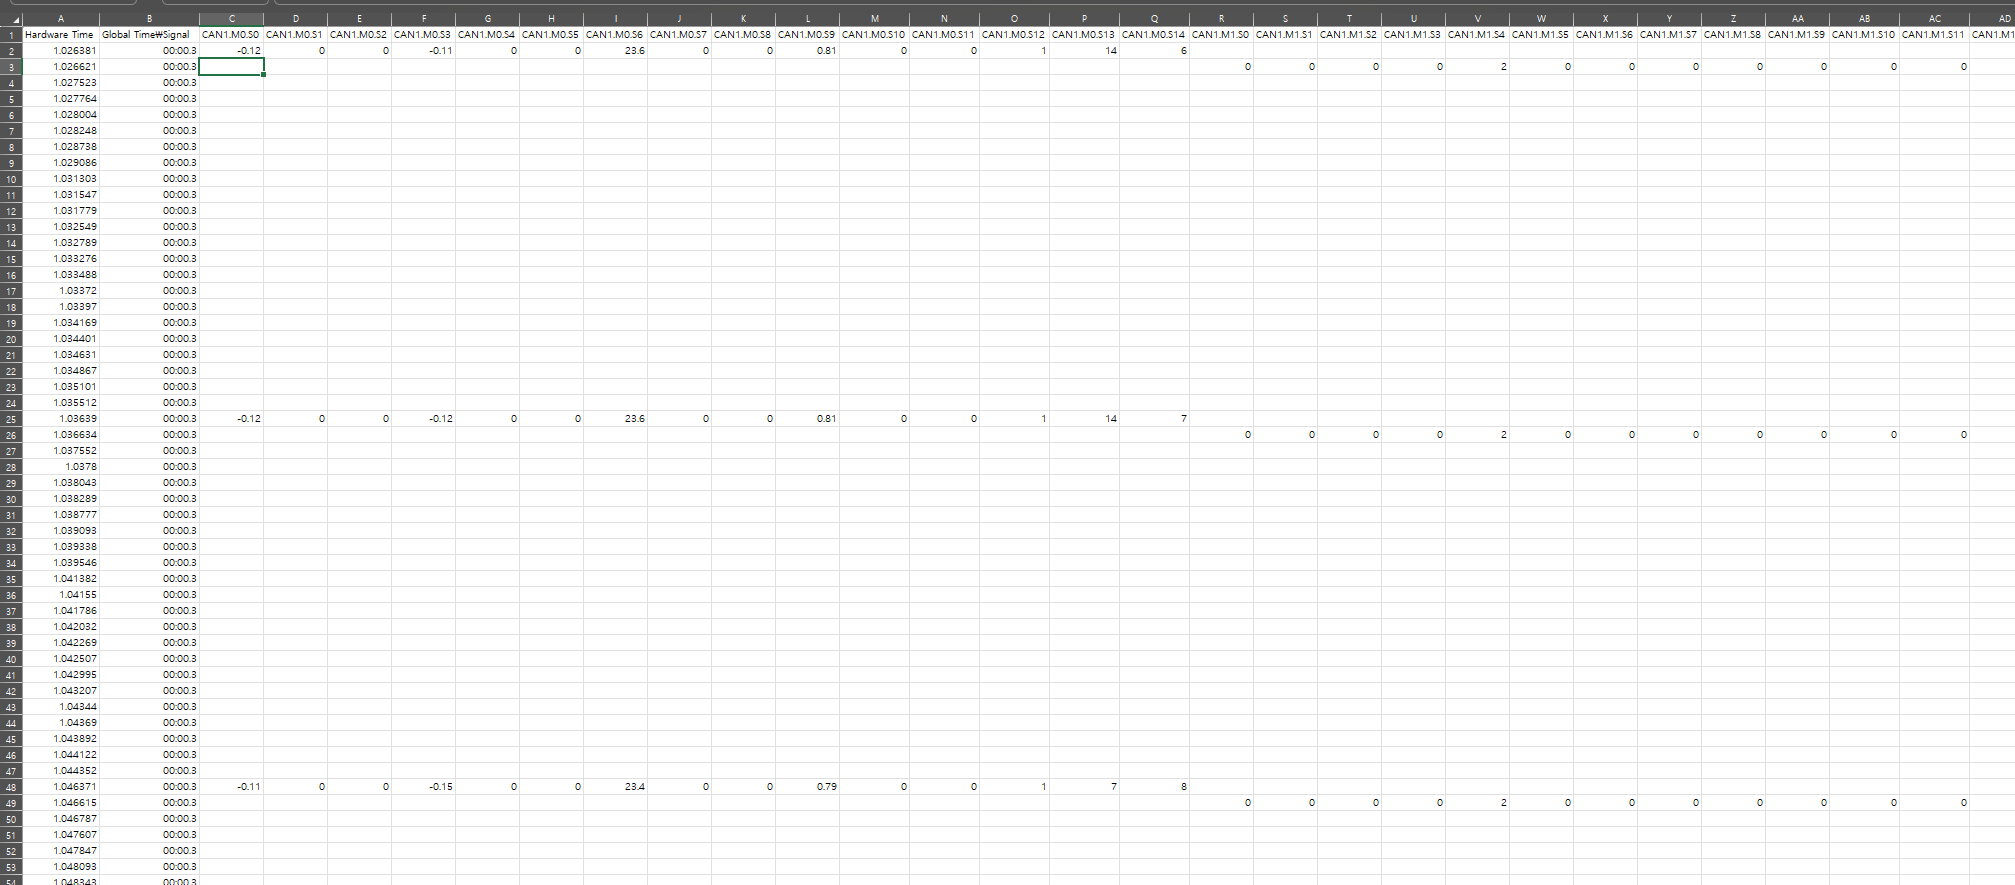The width and height of the screenshot is (2015, 885).
Task: Click the 8 in column Q row 48
Action: point(1155,787)
